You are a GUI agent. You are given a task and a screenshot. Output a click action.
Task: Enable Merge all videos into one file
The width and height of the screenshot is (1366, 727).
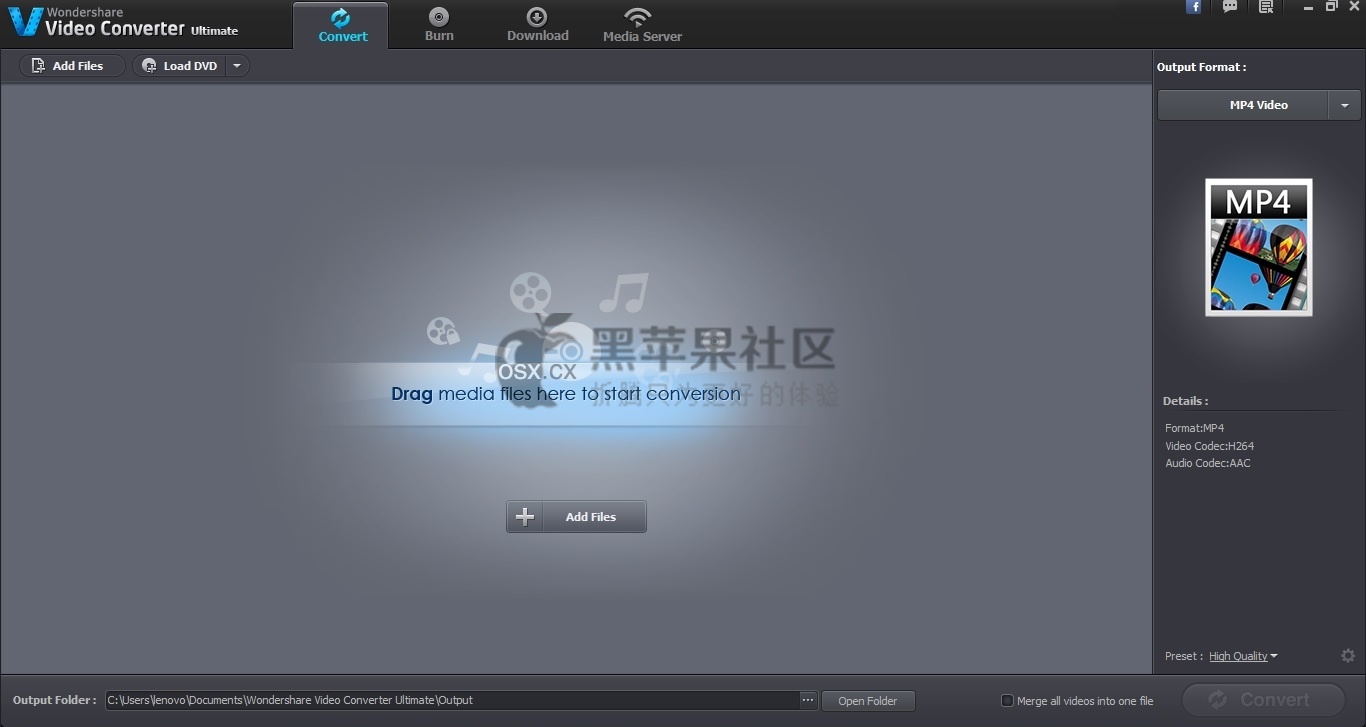[x=1008, y=700]
